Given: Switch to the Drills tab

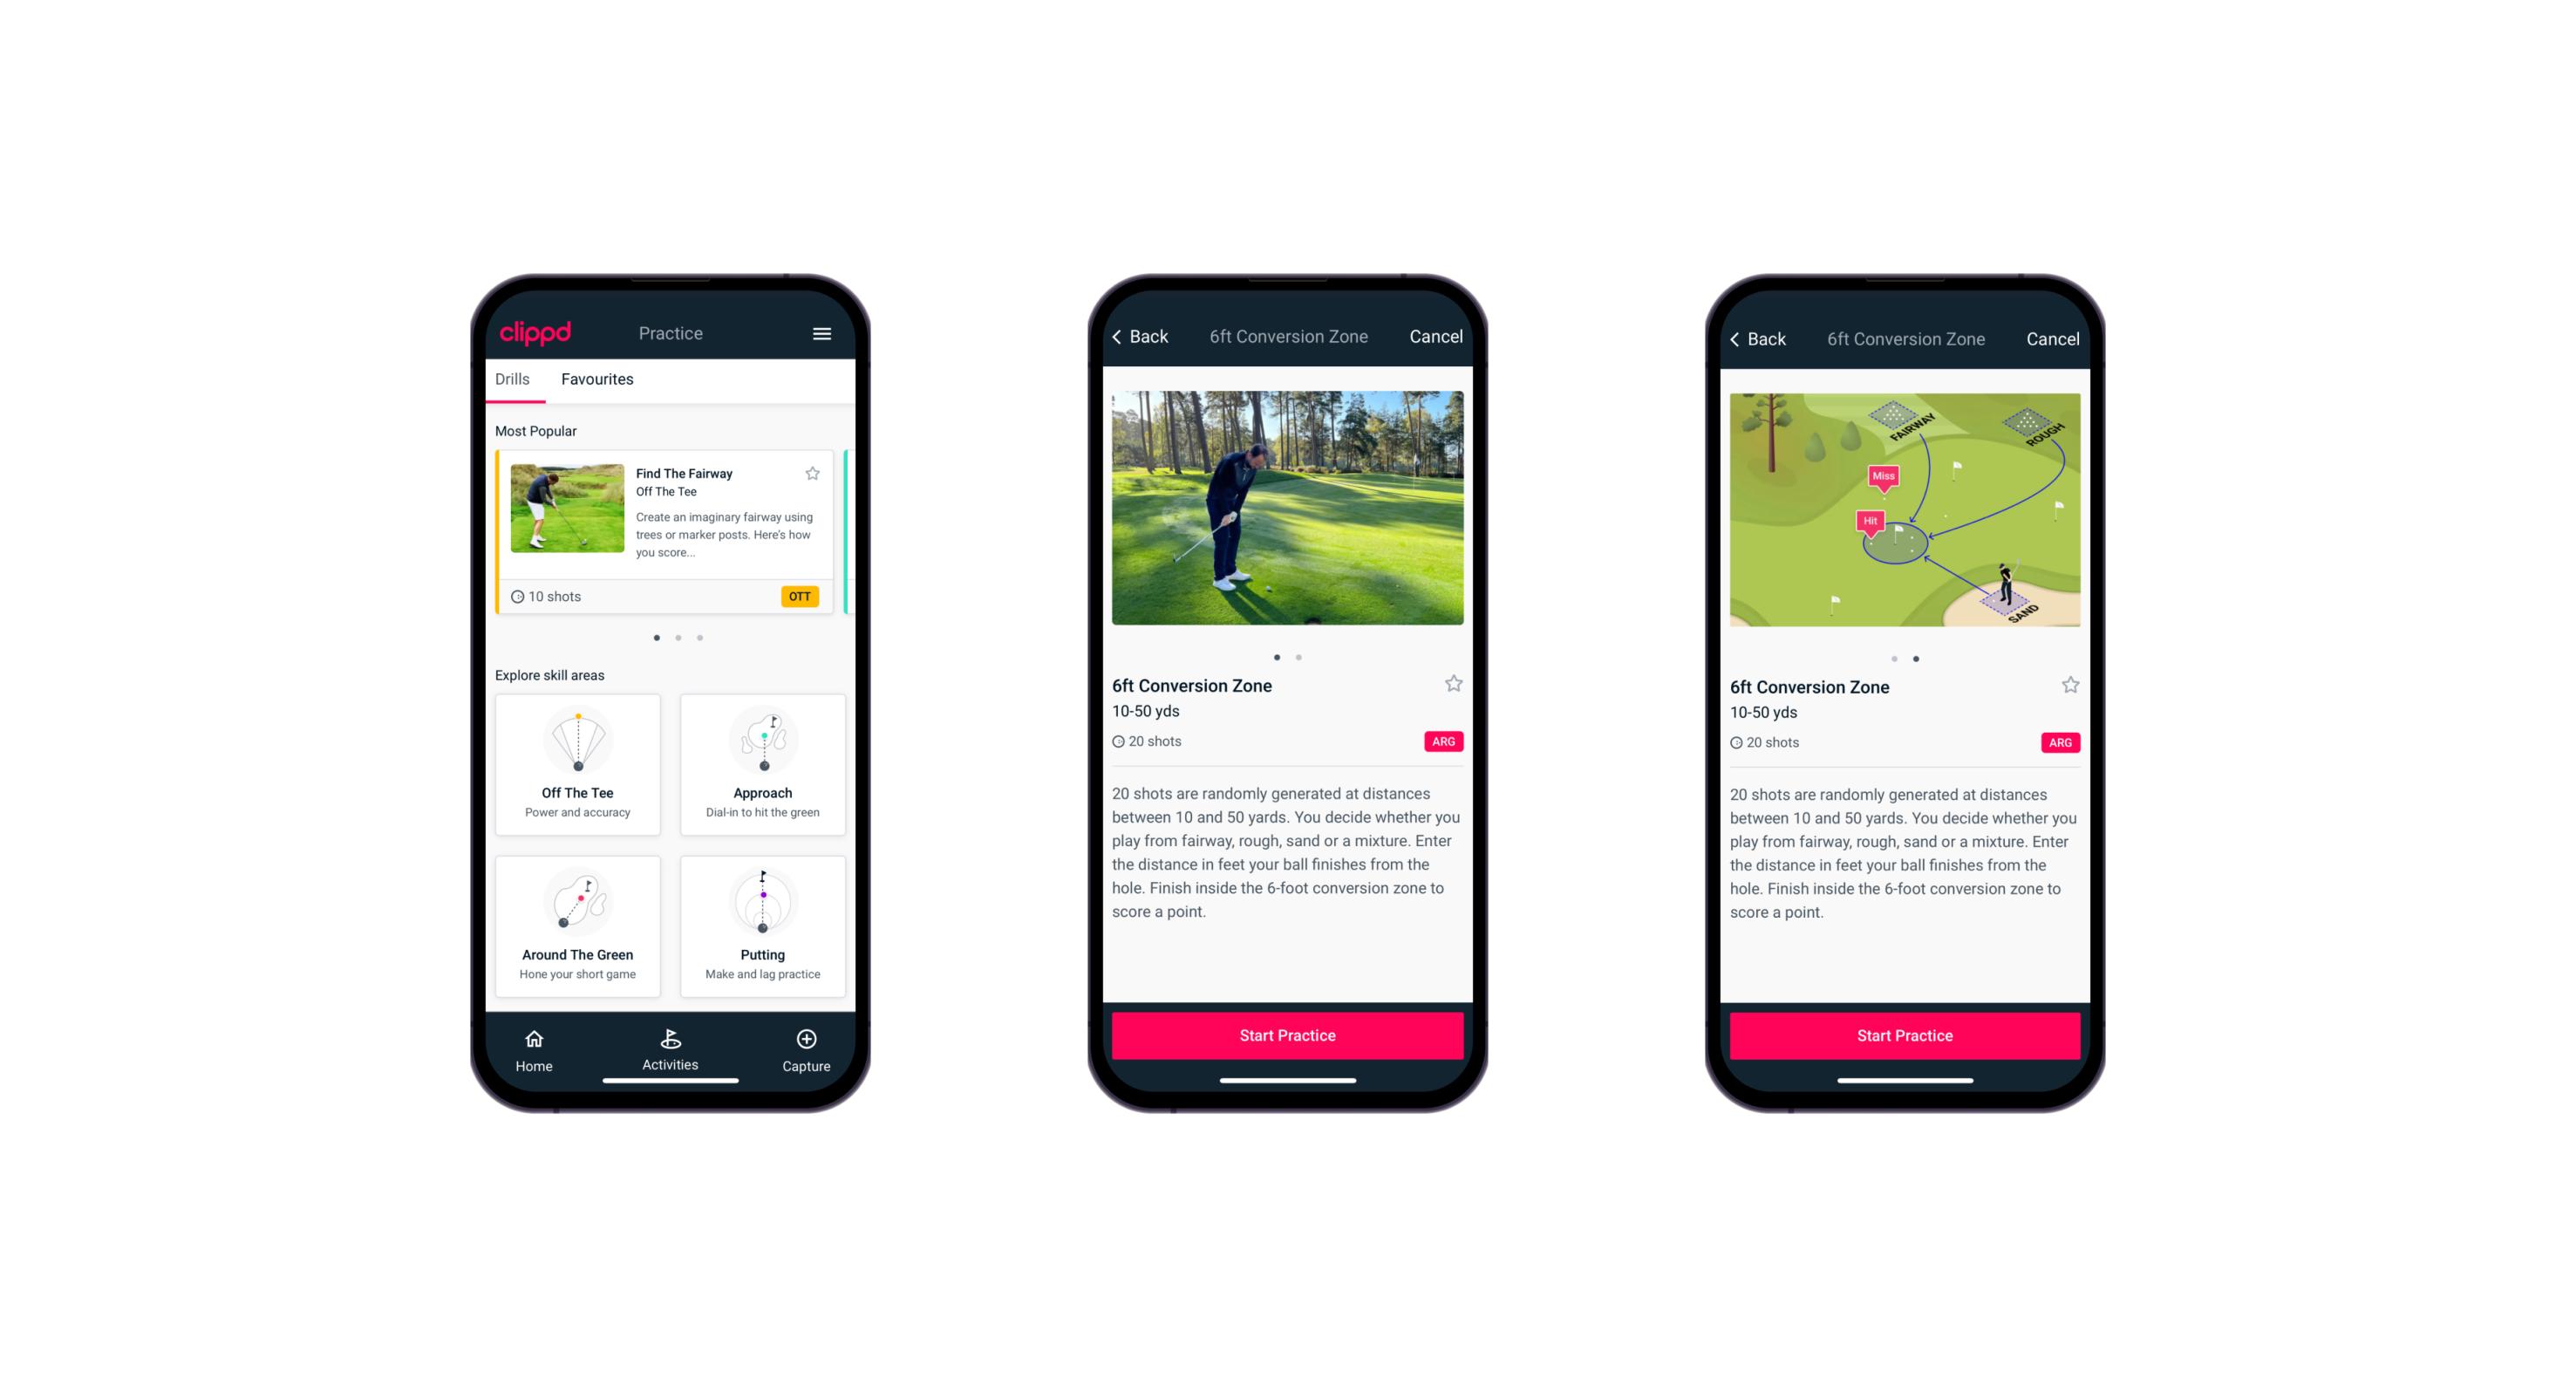Looking at the screenshot, I should click(x=512, y=381).
